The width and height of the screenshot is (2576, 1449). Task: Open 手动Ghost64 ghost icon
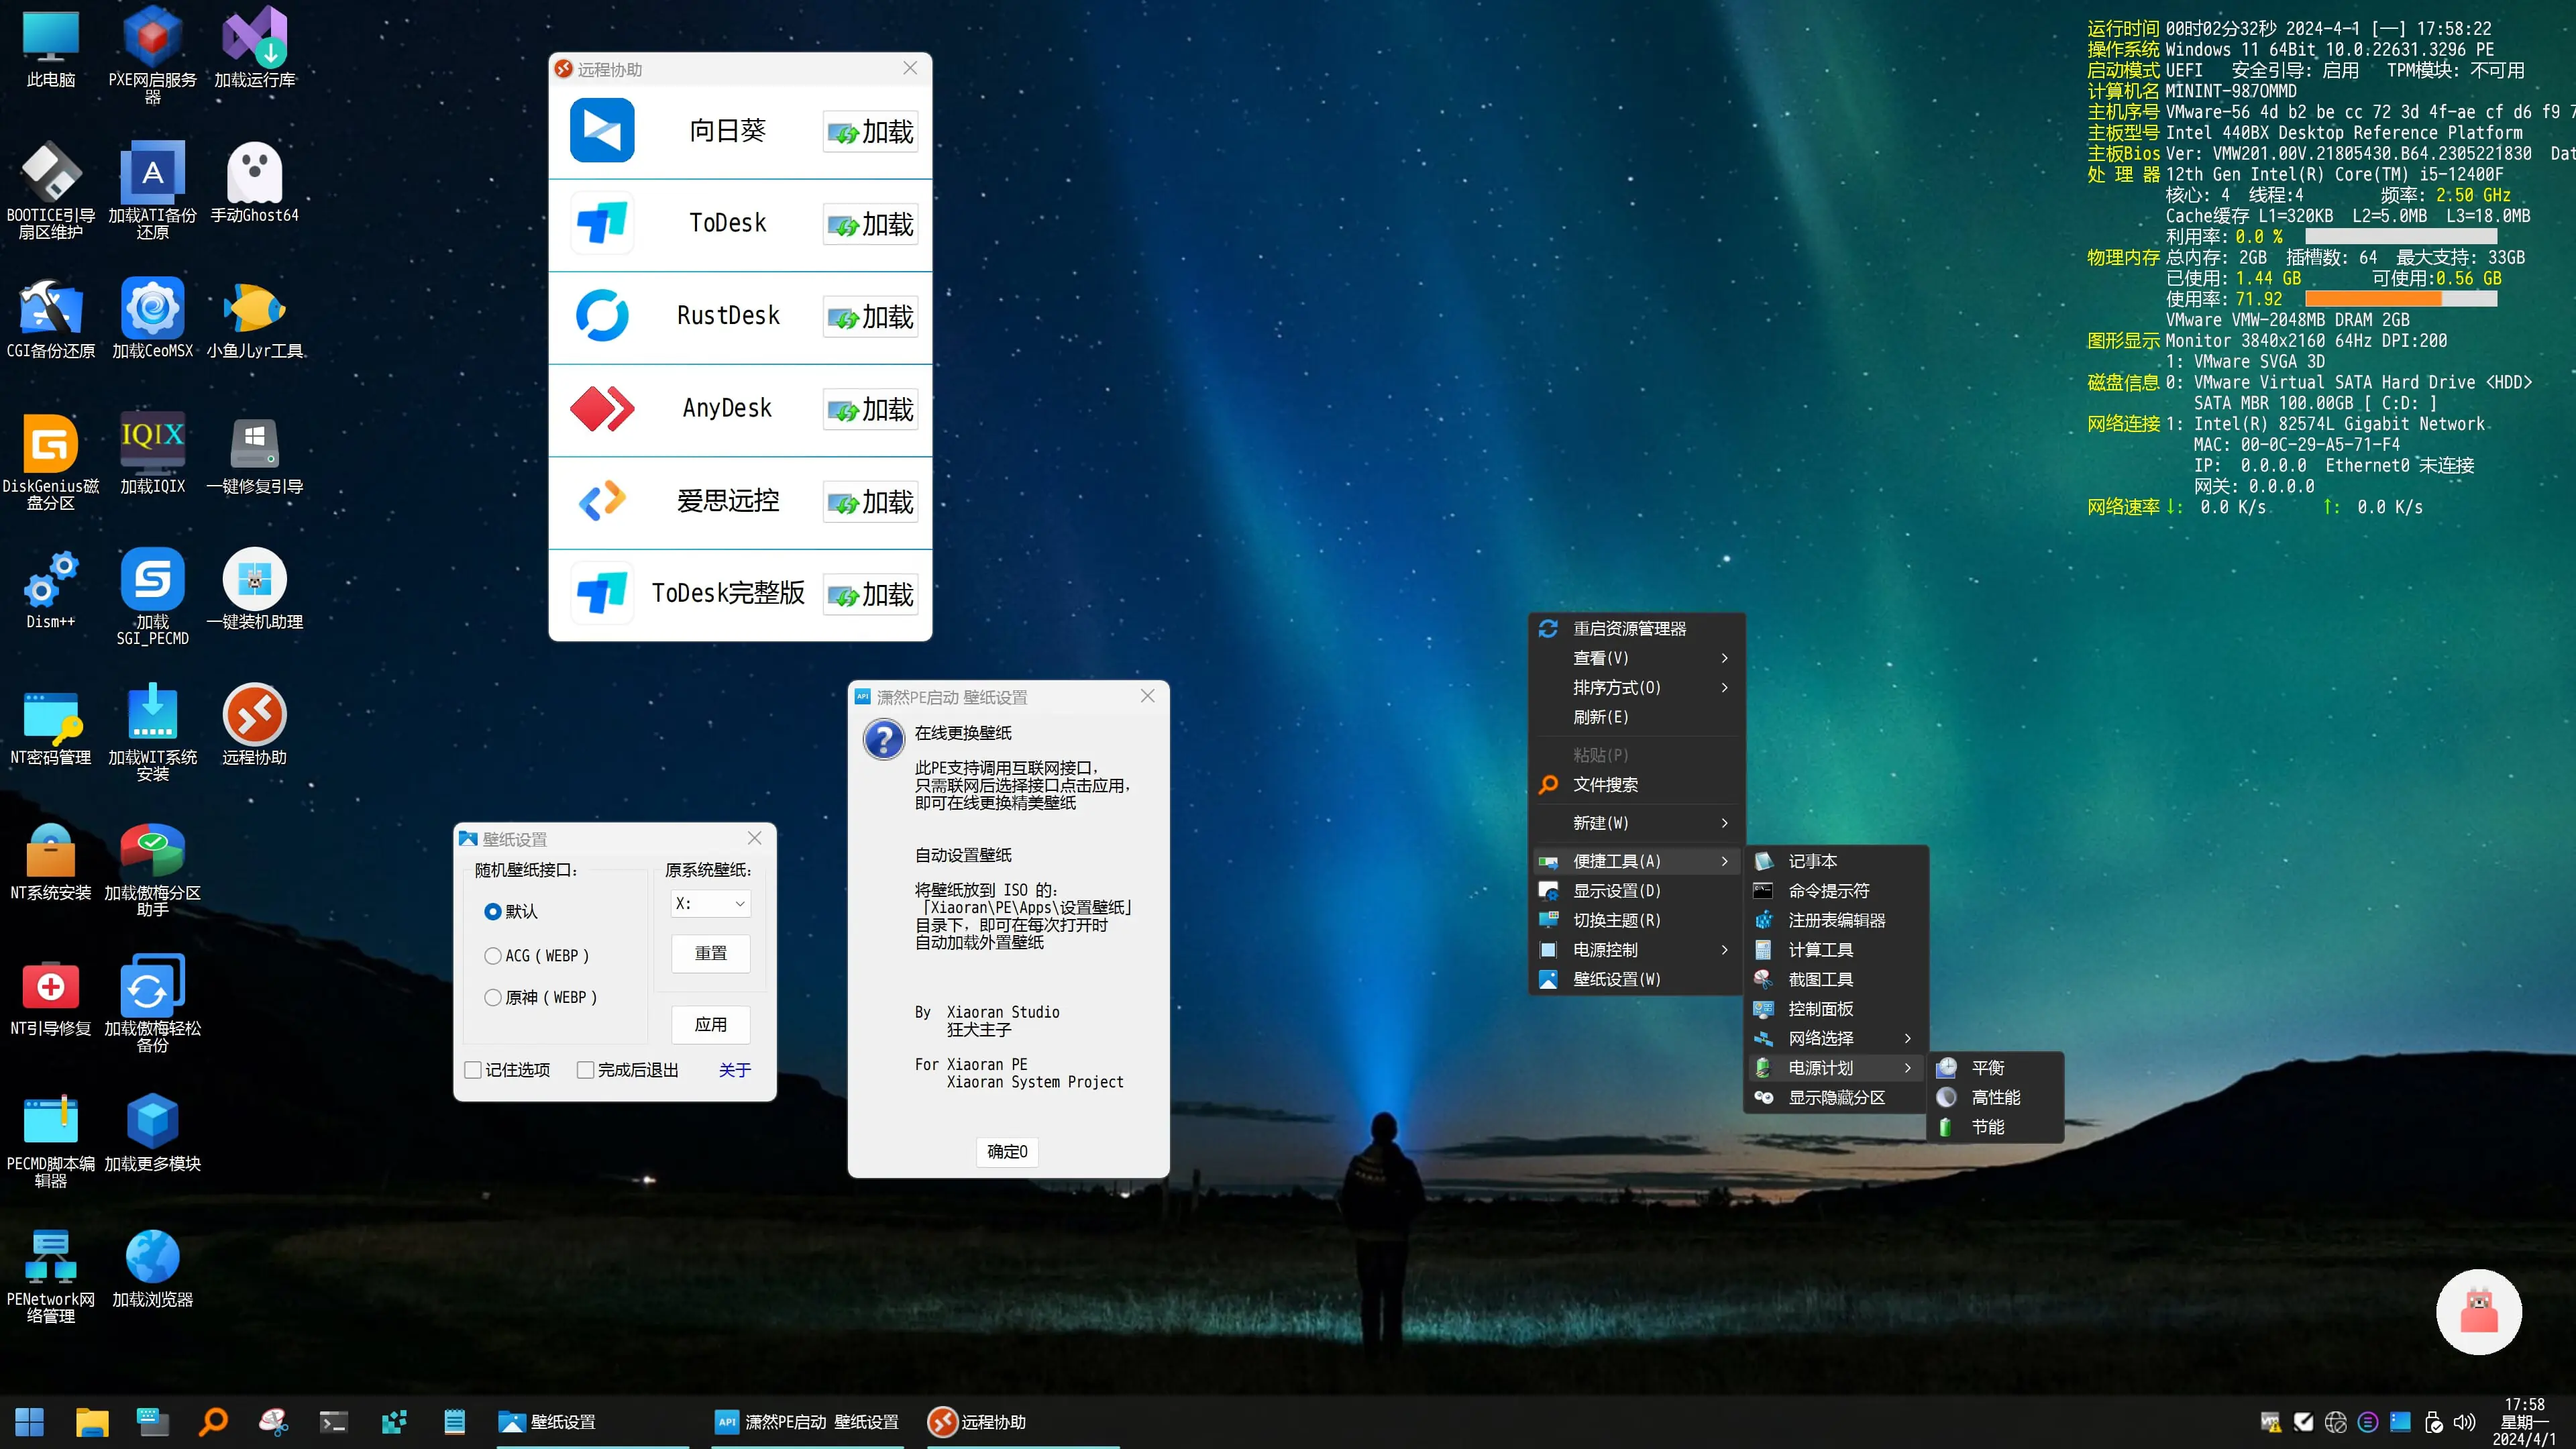click(254, 174)
